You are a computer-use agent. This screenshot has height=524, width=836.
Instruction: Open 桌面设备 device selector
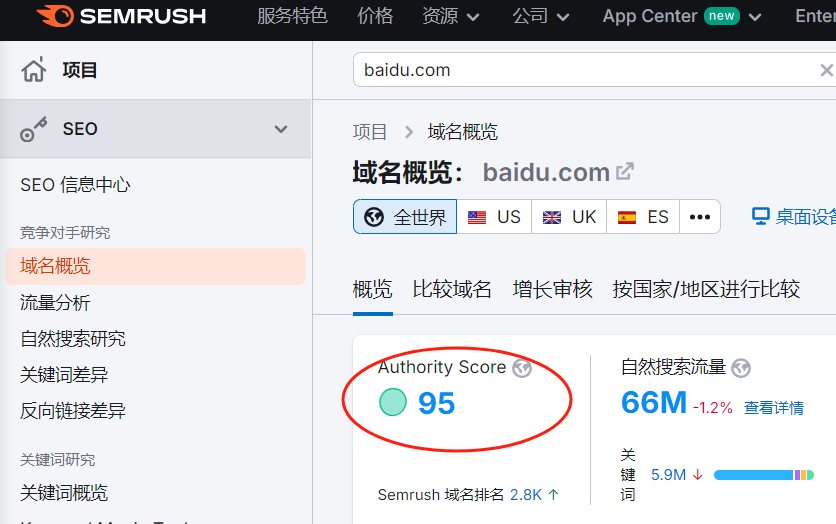pyautogui.click(x=793, y=216)
